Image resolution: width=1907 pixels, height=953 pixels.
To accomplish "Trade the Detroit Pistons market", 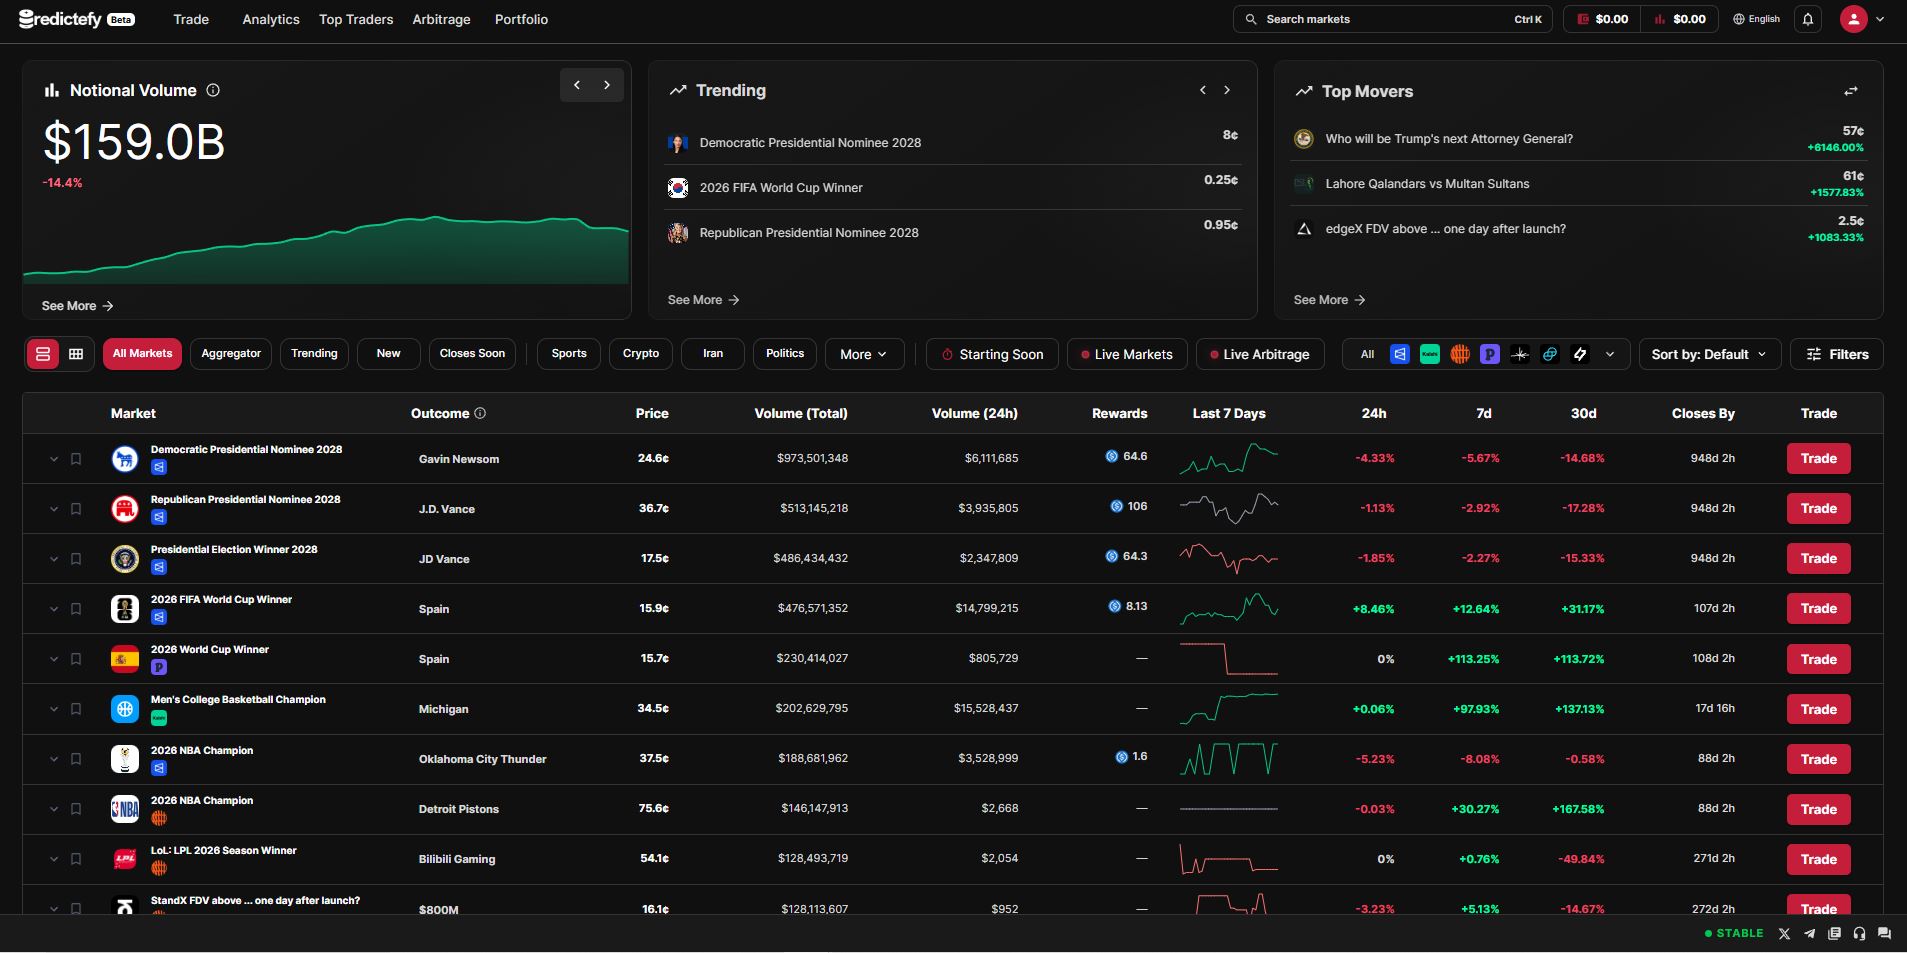I will pos(1818,809).
